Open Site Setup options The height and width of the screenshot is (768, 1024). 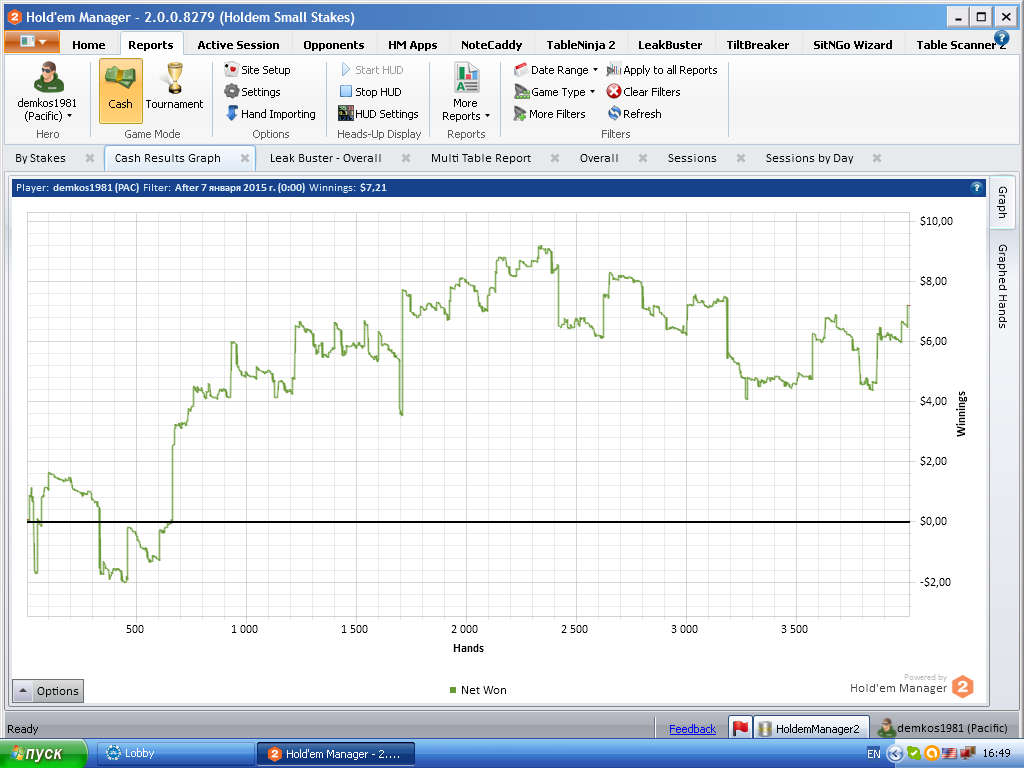click(x=257, y=70)
